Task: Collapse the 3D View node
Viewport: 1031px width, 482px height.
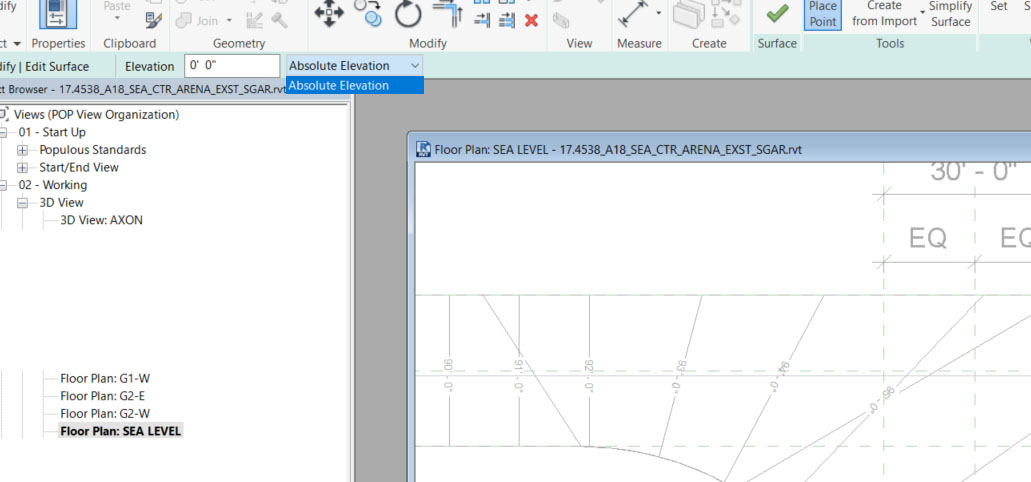Action: (x=23, y=203)
